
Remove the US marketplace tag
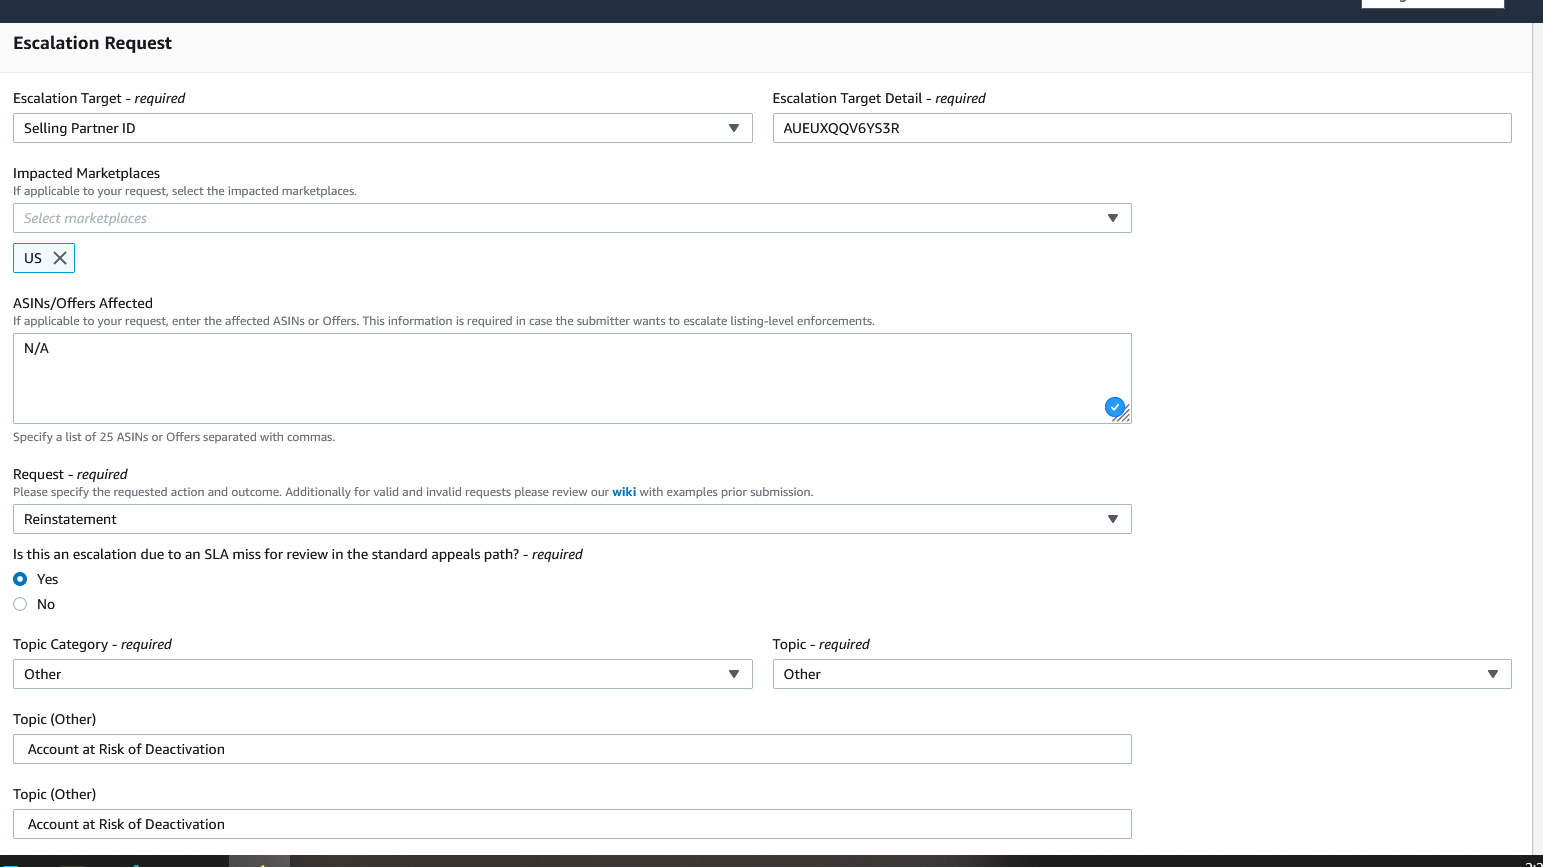[x=60, y=258]
